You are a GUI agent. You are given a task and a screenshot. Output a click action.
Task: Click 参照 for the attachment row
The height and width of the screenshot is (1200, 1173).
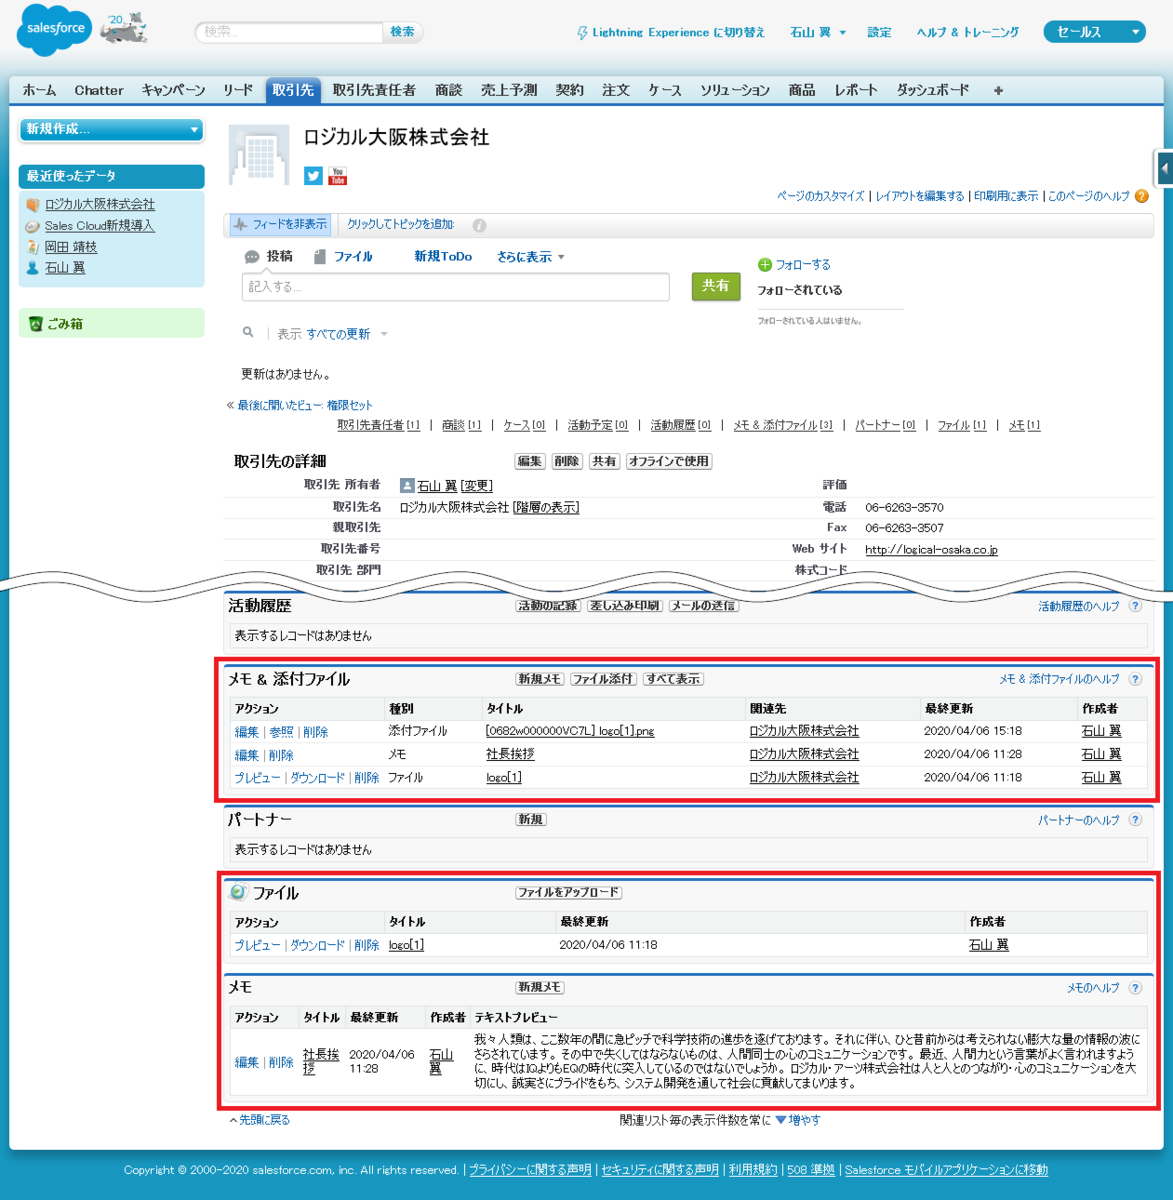click(x=281, y=732)
